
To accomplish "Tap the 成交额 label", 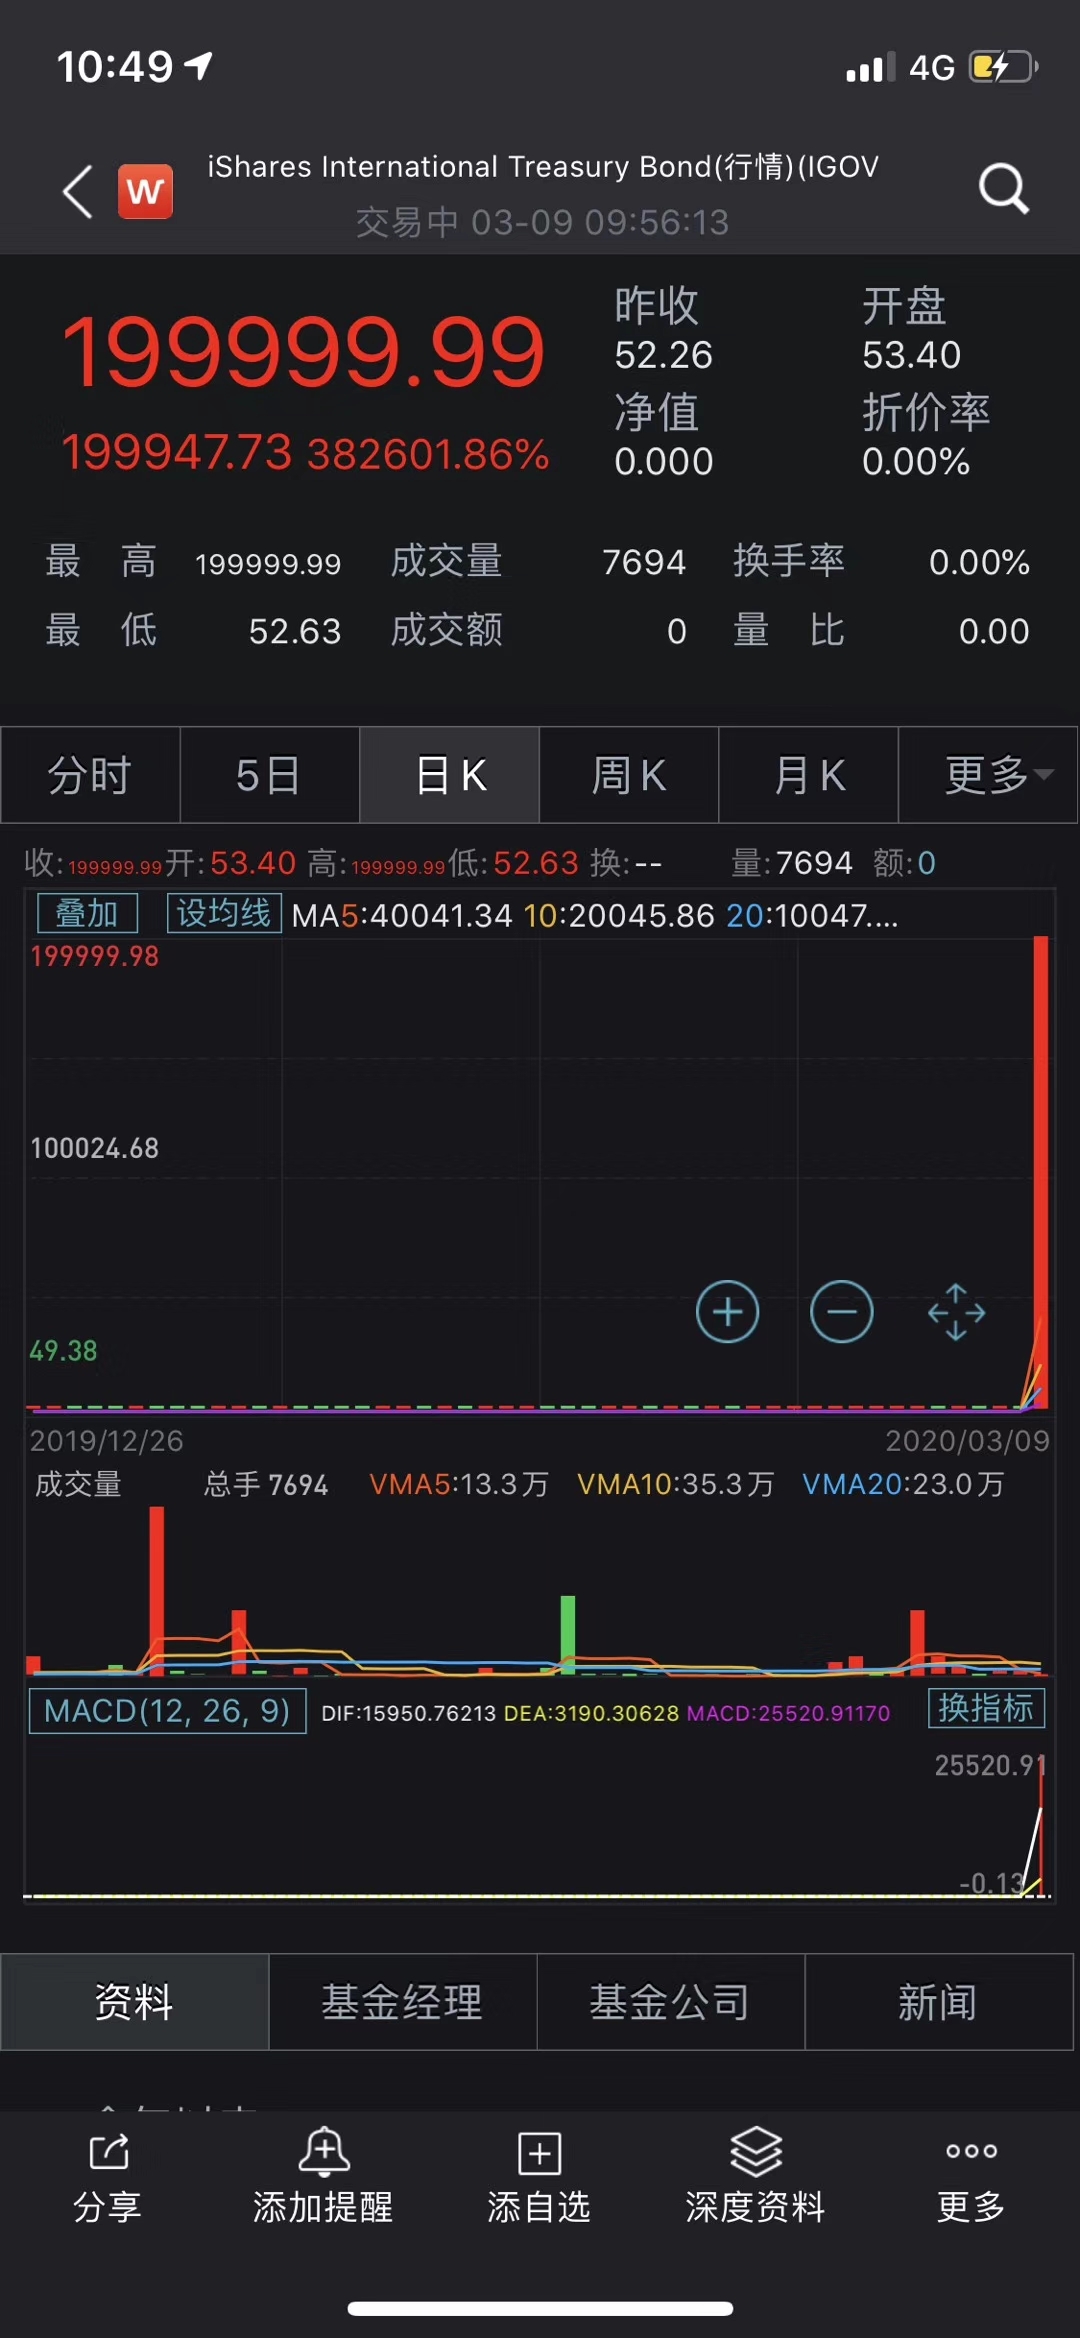I will click(447, 631).
